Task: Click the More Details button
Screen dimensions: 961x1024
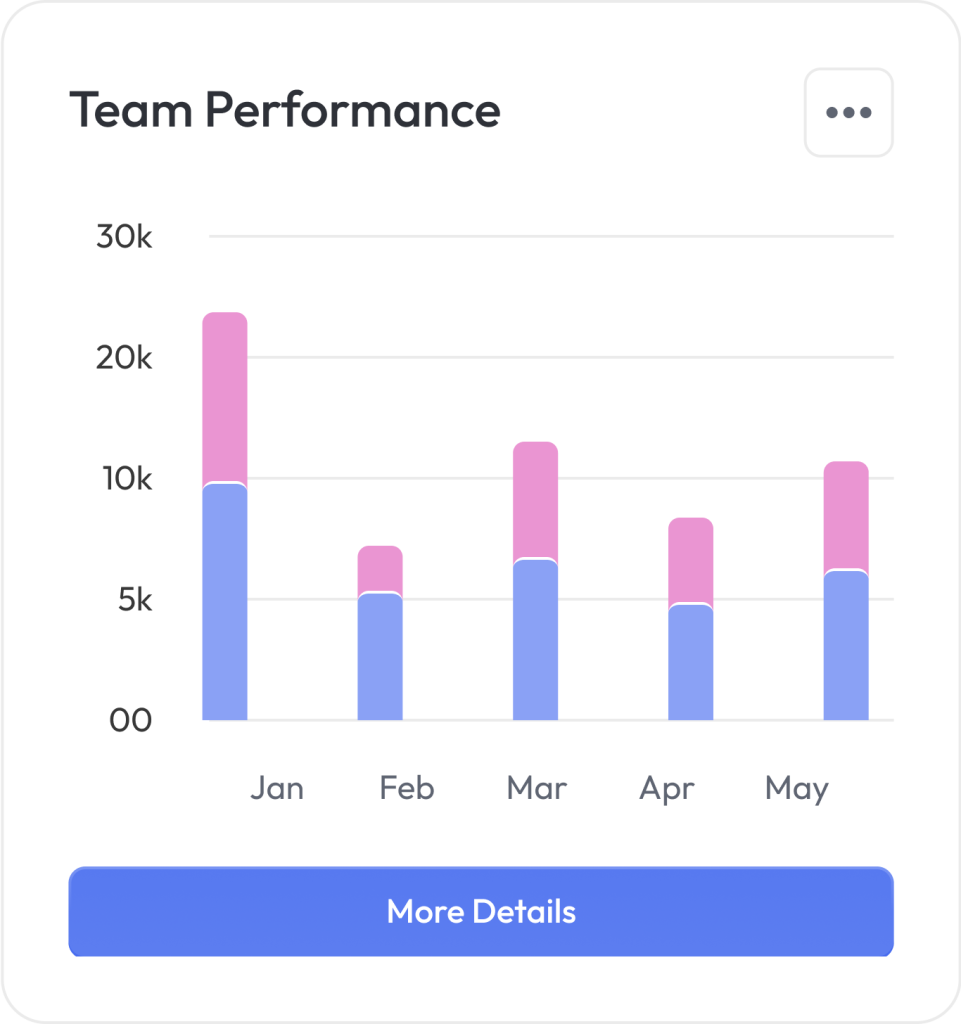Action: [480, 911]
